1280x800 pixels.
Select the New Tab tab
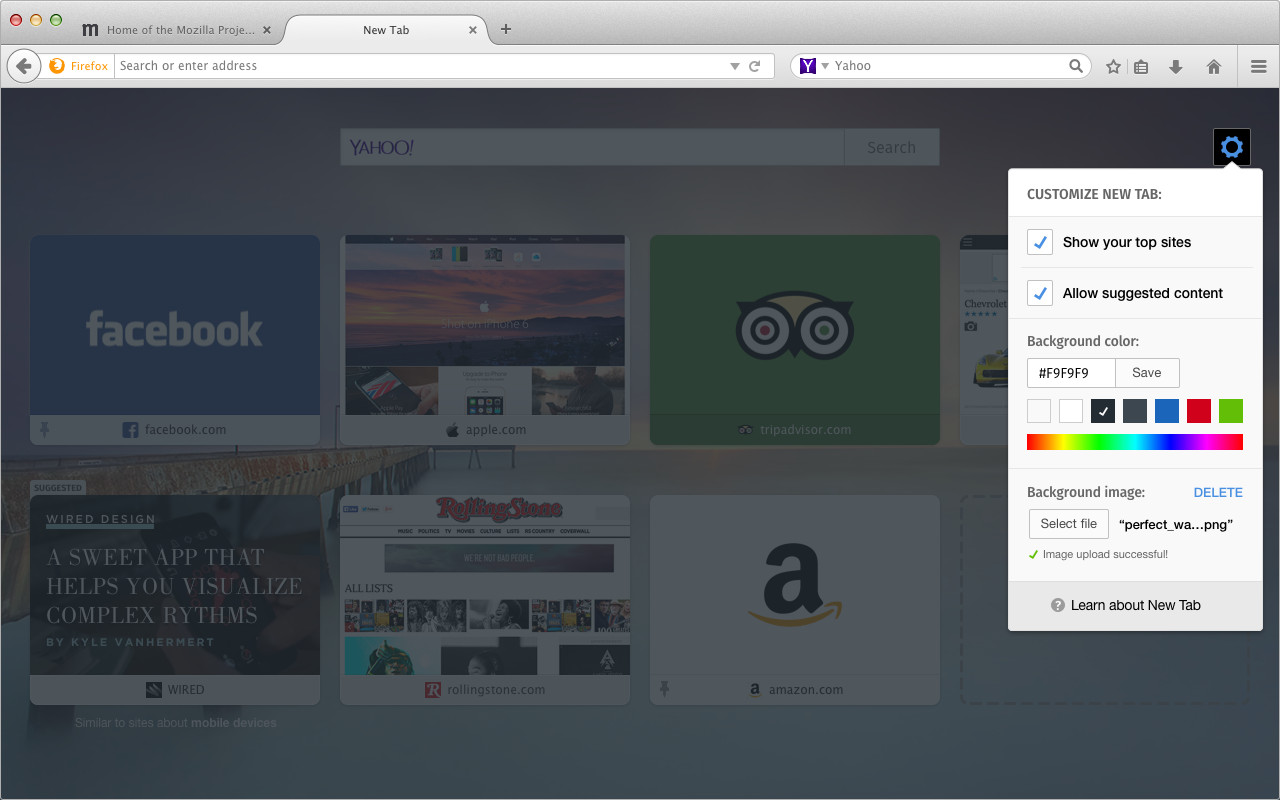(386, 30)
